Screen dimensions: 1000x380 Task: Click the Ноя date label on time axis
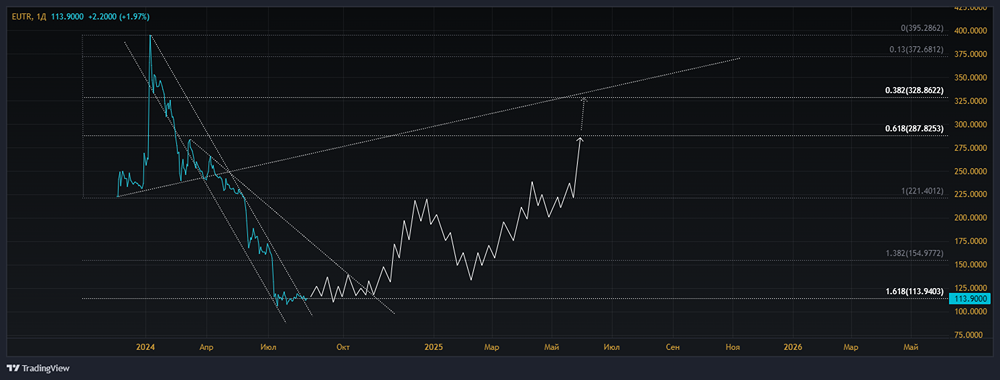[733, 347]
